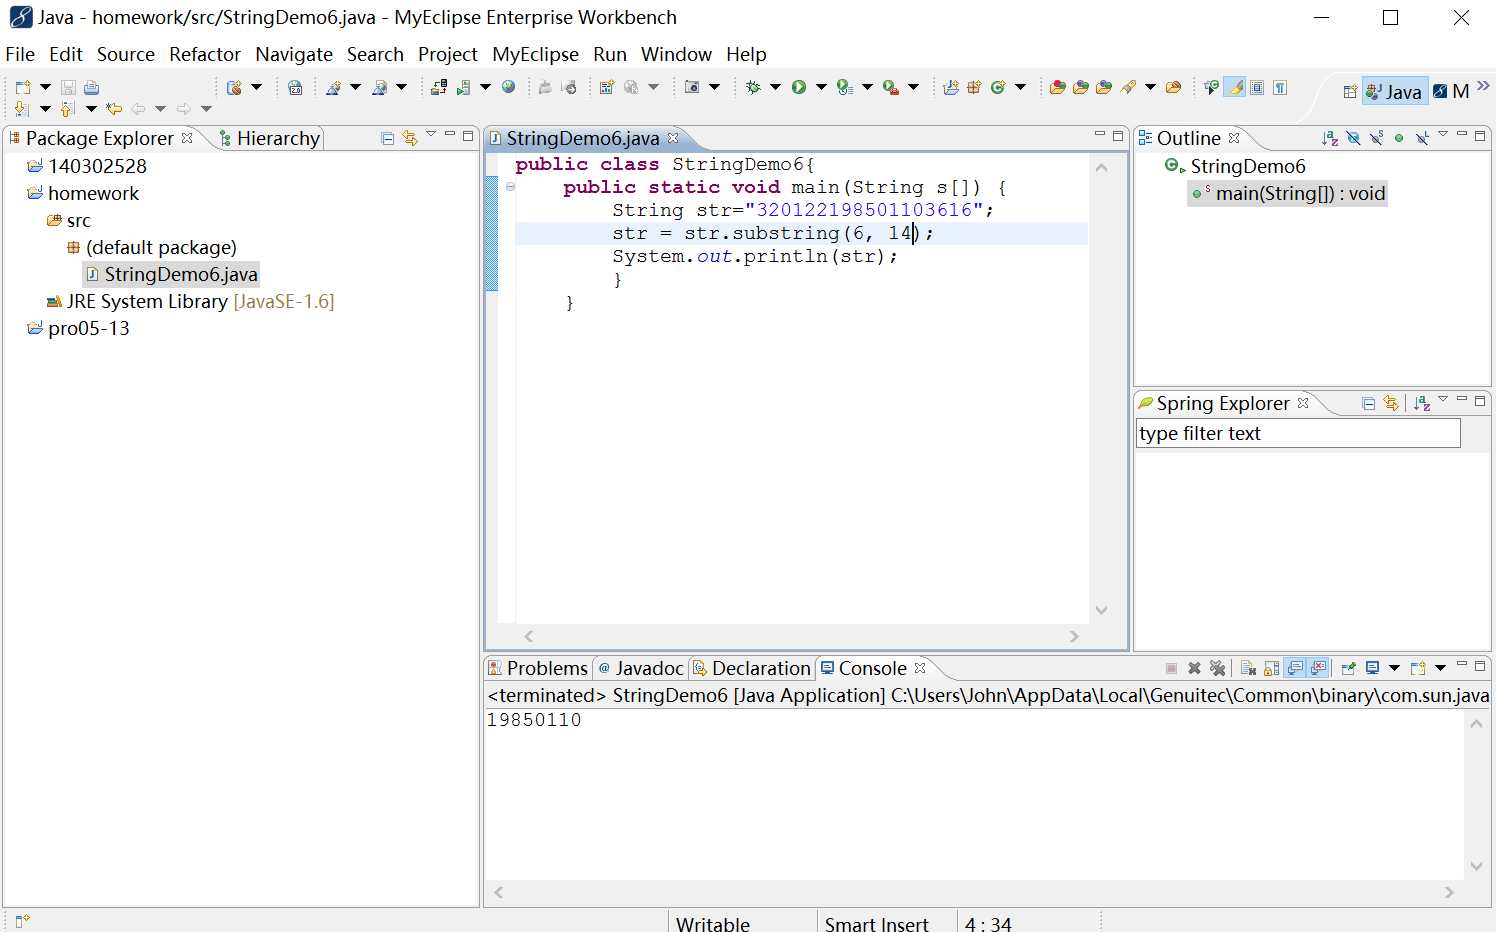Image resolution: width=1496 pixels, height=932 pixels.
Task: Select main(String[]) in Outline
Action: point(1288,193)
